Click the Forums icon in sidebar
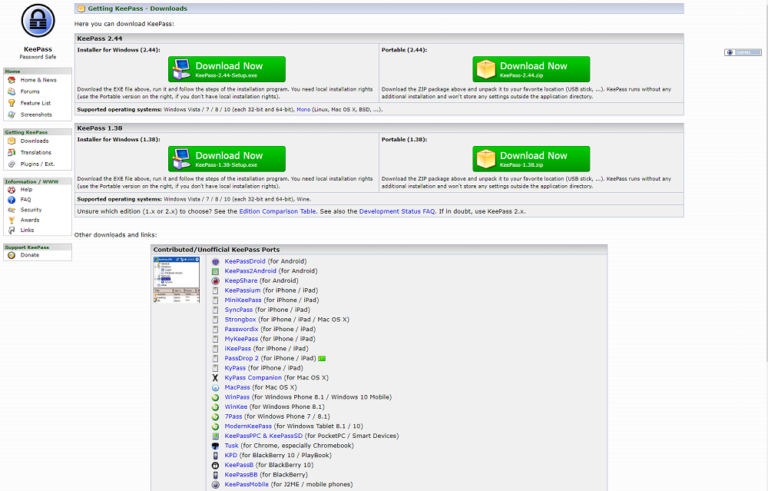This screenshot has height=491, width=768. [x=11, y=91]
